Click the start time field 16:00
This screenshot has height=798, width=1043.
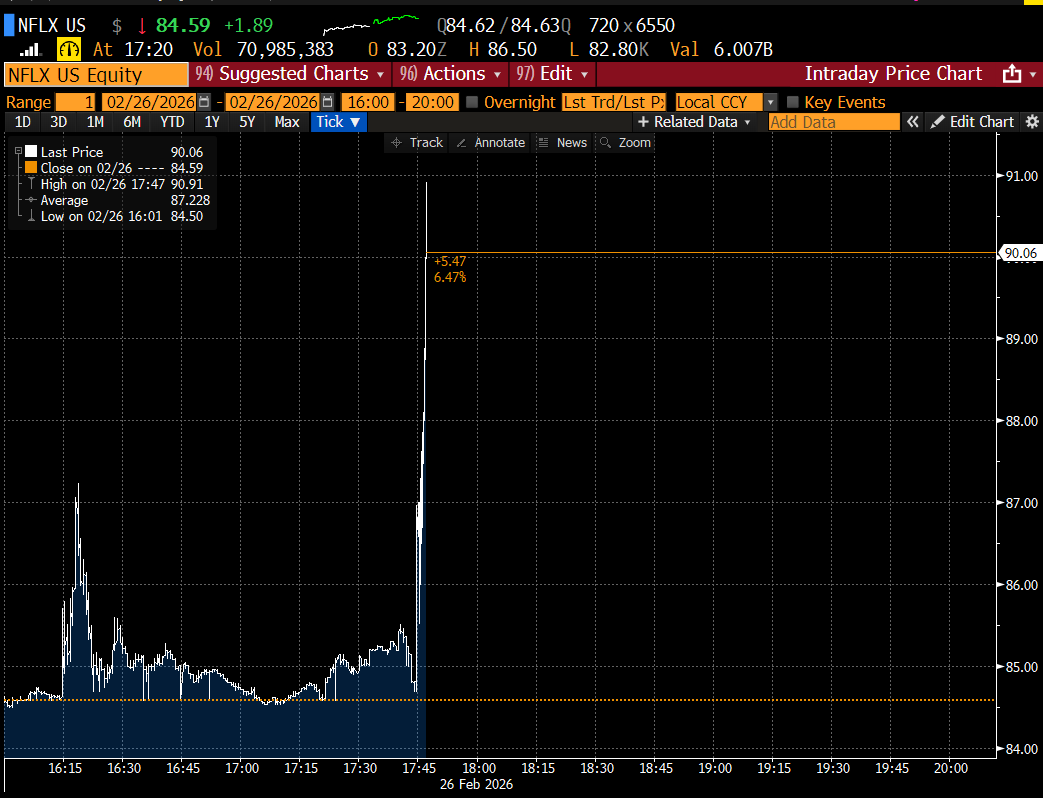[x=368, y=102]
